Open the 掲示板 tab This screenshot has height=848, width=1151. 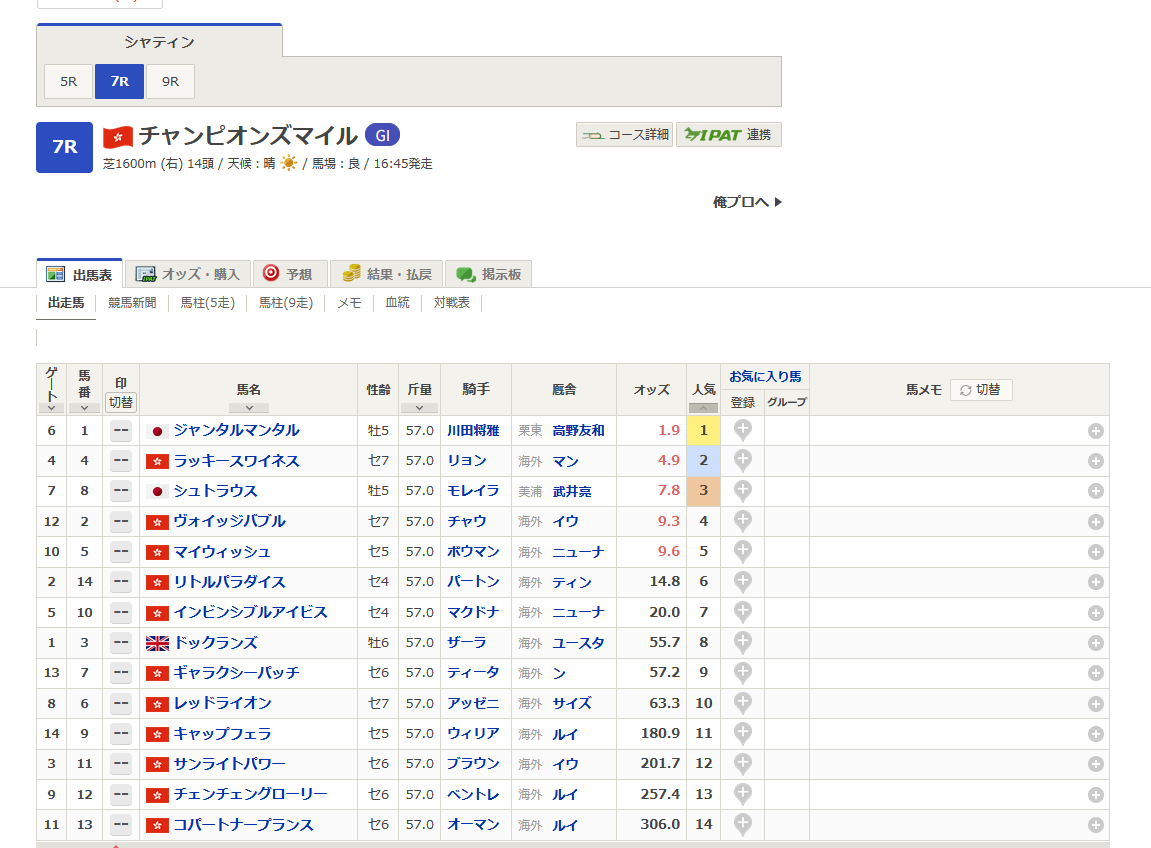pos(488,275)
